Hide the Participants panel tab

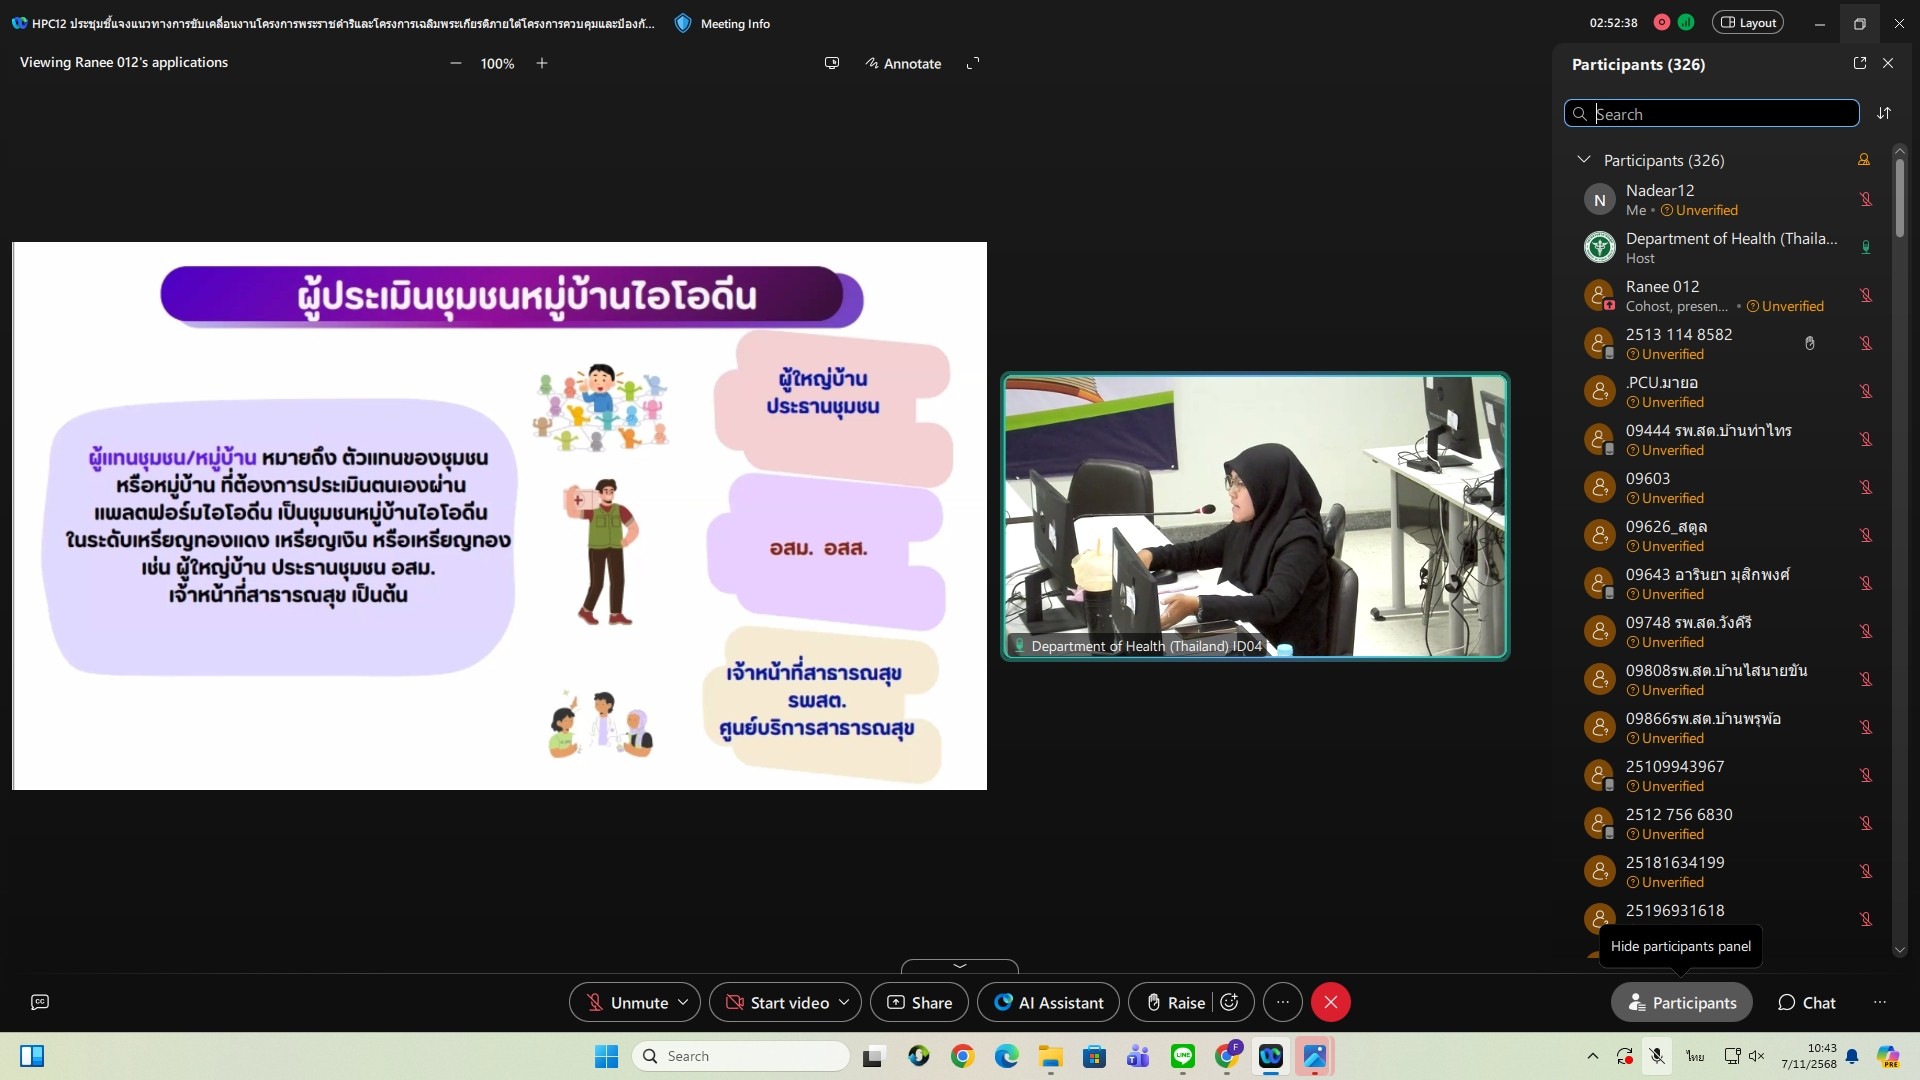pyautogui.click(x=1681, y=1002)
